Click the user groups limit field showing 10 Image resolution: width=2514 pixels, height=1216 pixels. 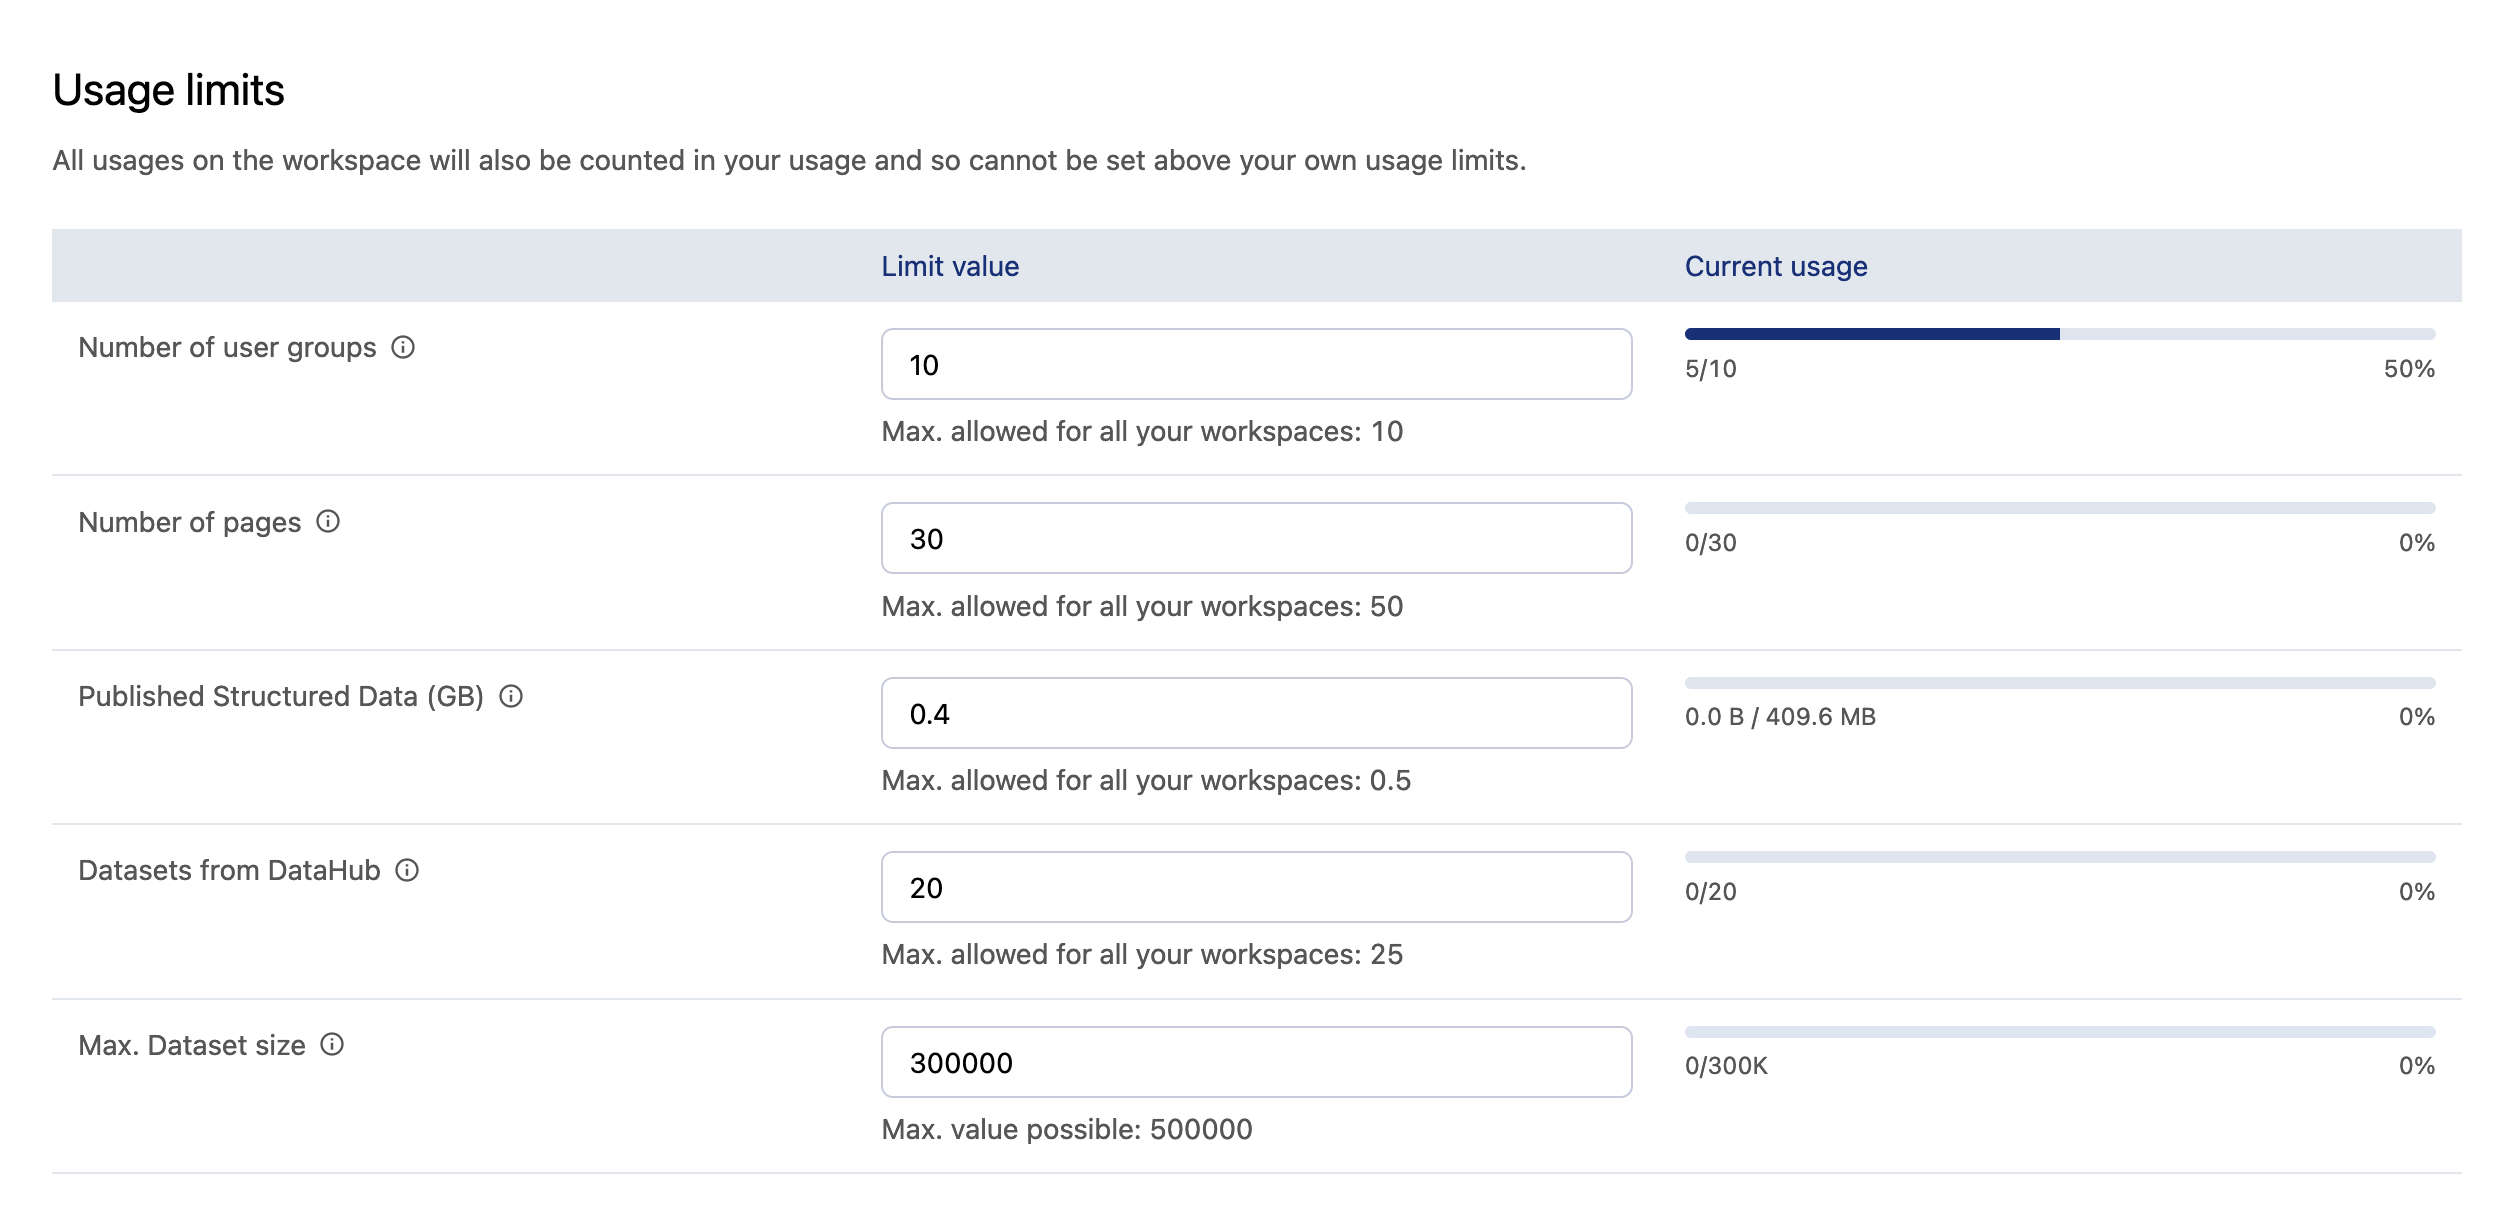pos(1256,365)
